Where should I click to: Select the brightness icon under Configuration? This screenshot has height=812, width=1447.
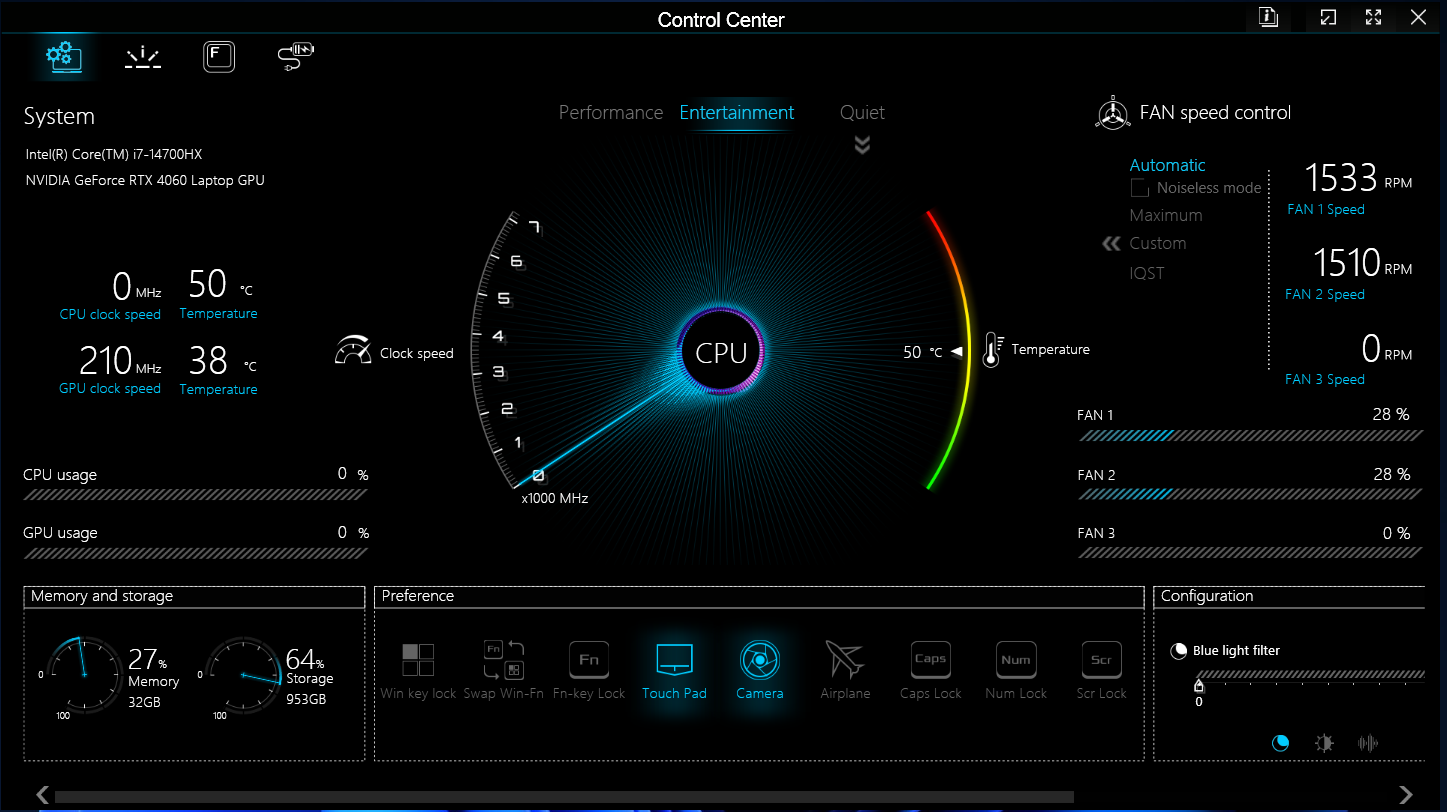[x=1324, y=743]
